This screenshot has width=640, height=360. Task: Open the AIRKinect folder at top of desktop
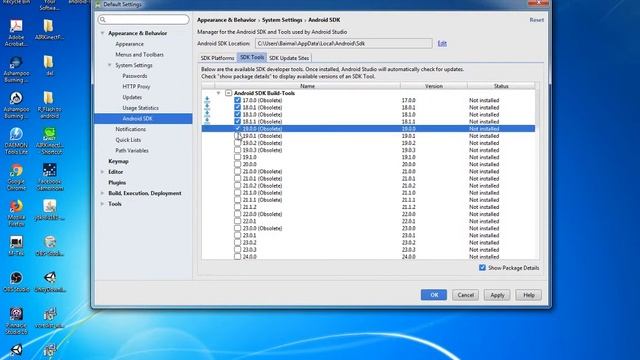pyautogui.click(x=49, y=29)
